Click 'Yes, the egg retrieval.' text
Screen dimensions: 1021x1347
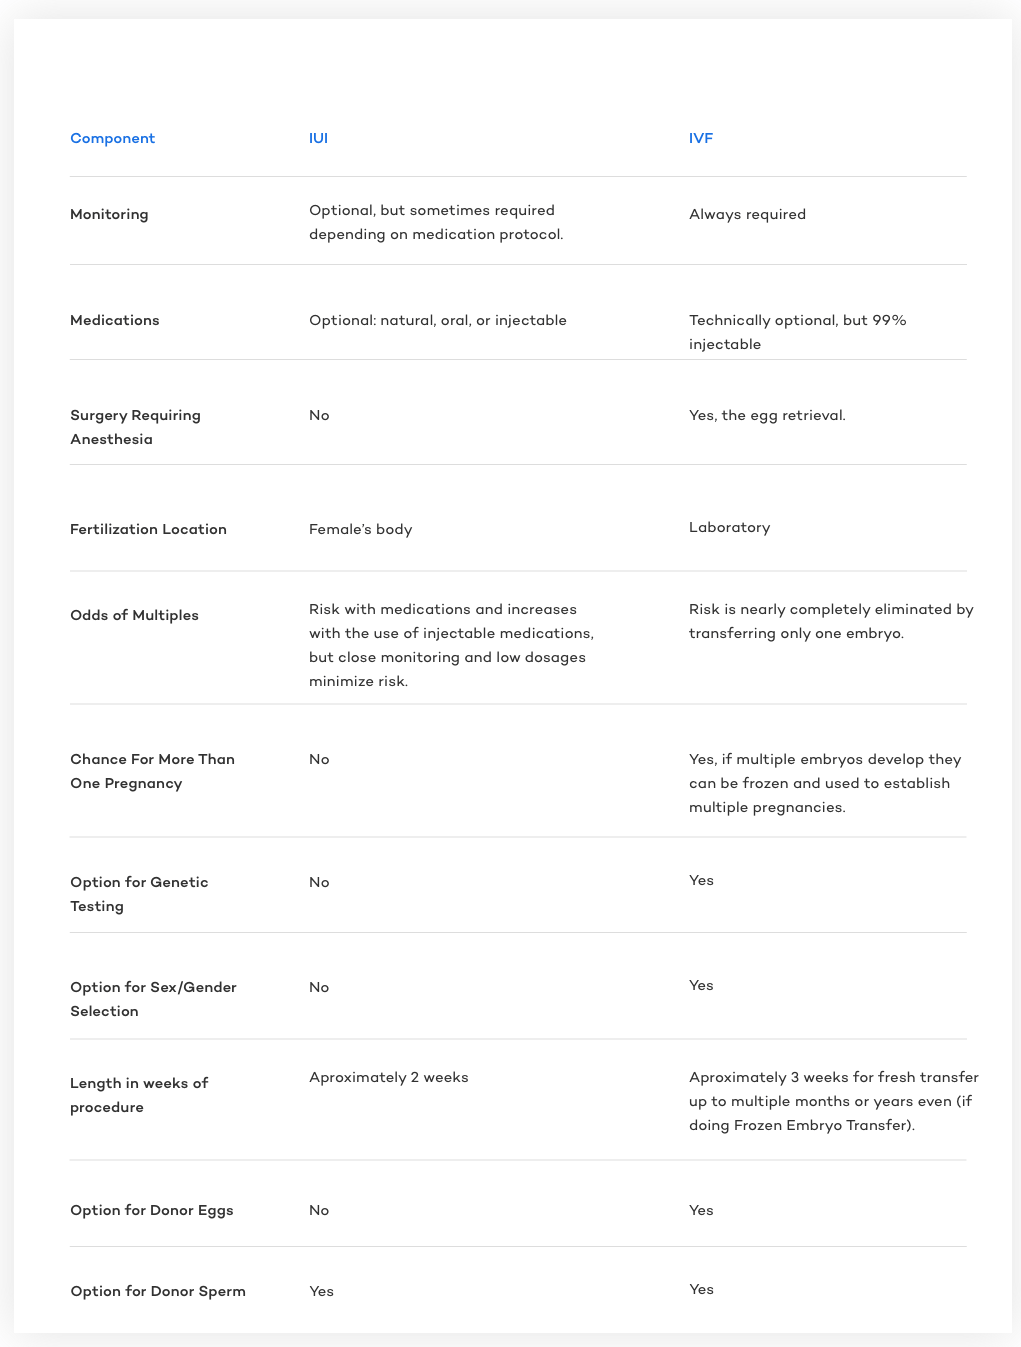tap(767, 415)
